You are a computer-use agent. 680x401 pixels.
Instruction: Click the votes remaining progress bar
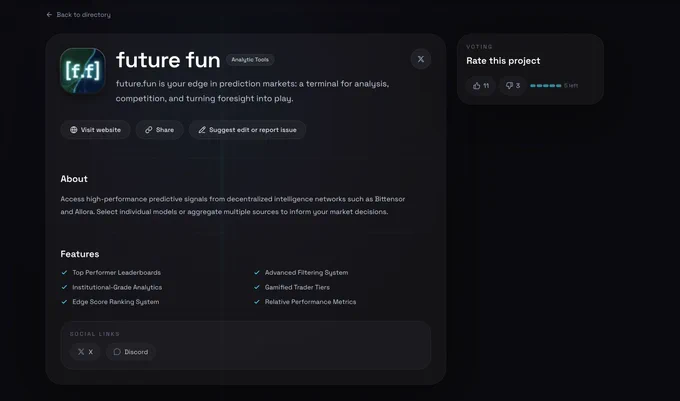click(x=546, y=85)
